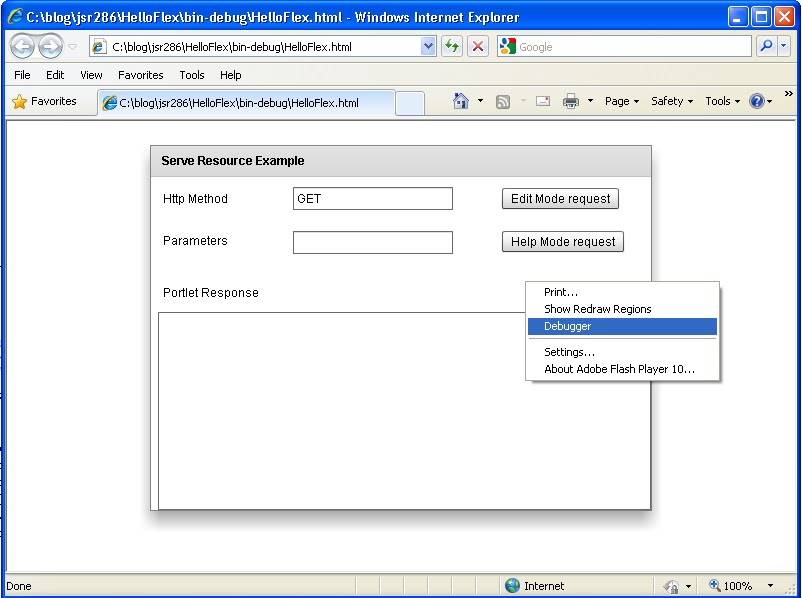This screenshot has height=598, width=802.
Task: Open the Safety command bar menu
Action: (x=672, y=101)
